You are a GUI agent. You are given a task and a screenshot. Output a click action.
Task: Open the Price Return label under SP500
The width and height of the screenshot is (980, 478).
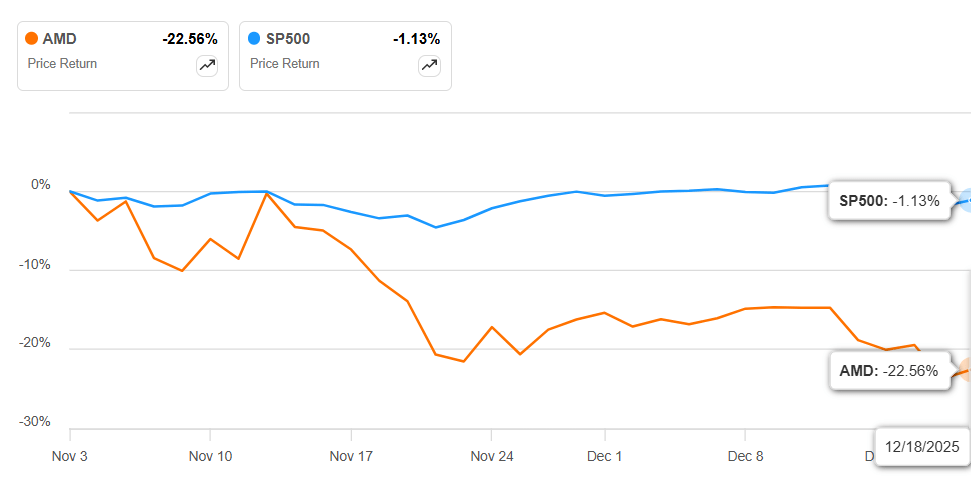[x=285, y=63]
